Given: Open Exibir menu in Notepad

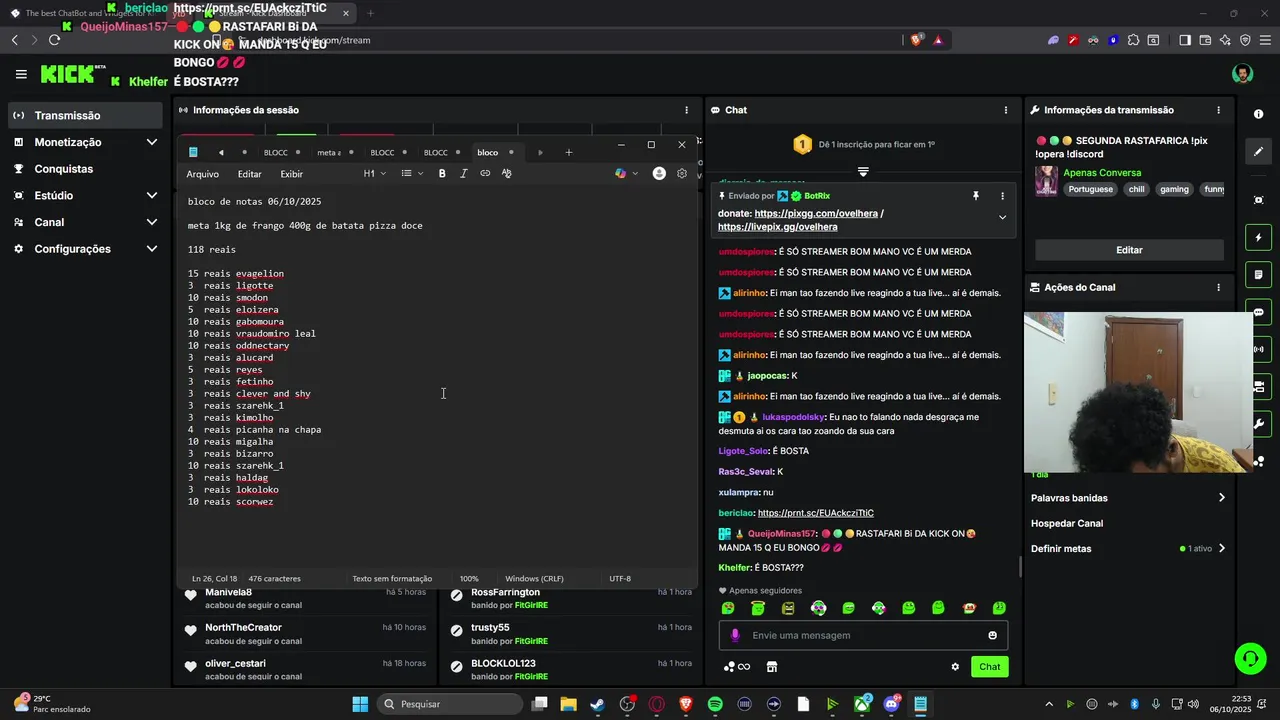Looking at the screenshot, I should pyautogui.click(x=291, y=174).
